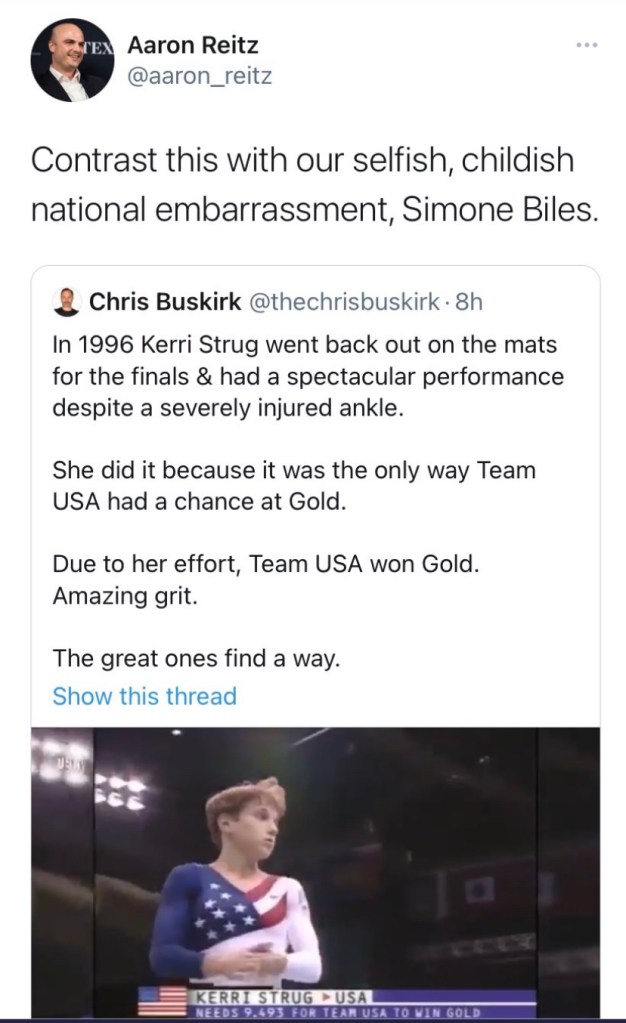Visit the @thechrisbuskirk handle
The height and width of the screenshot is (1023, 626).
340,301
